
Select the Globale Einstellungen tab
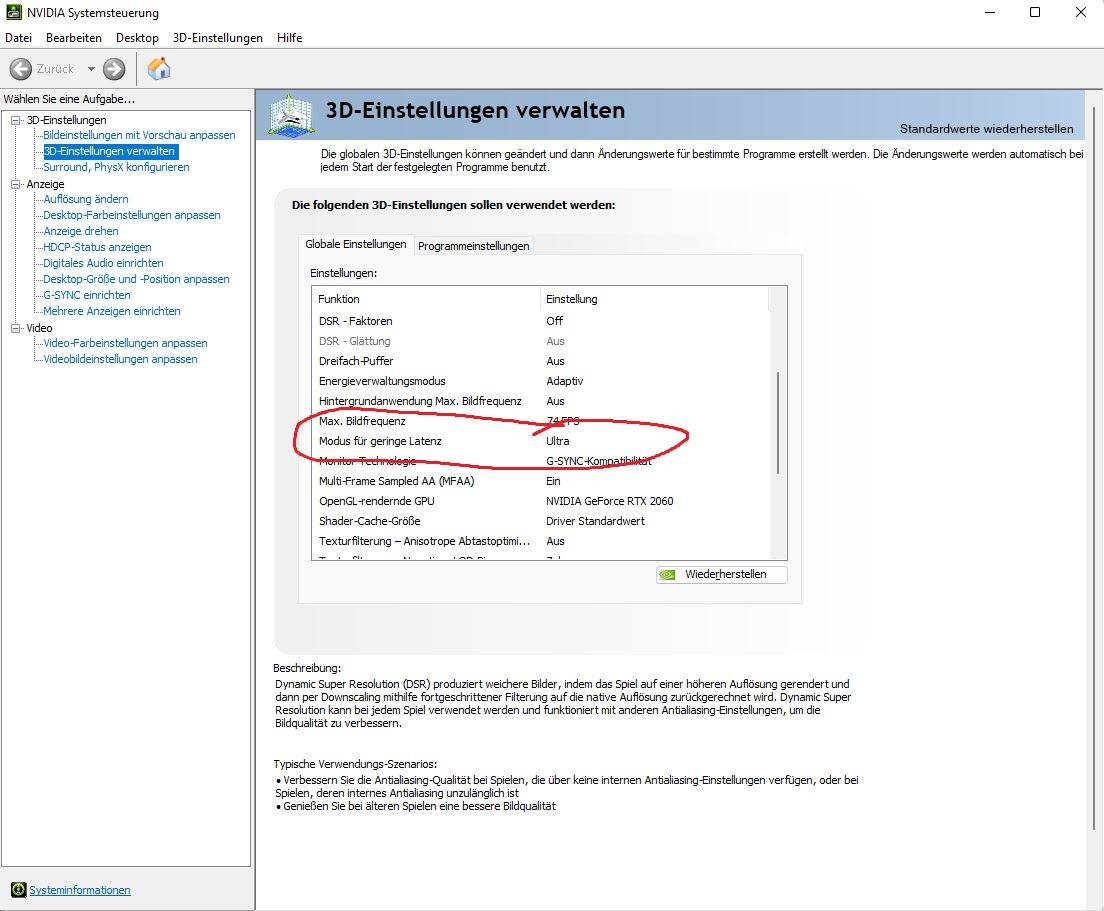[x=356, y=244]
